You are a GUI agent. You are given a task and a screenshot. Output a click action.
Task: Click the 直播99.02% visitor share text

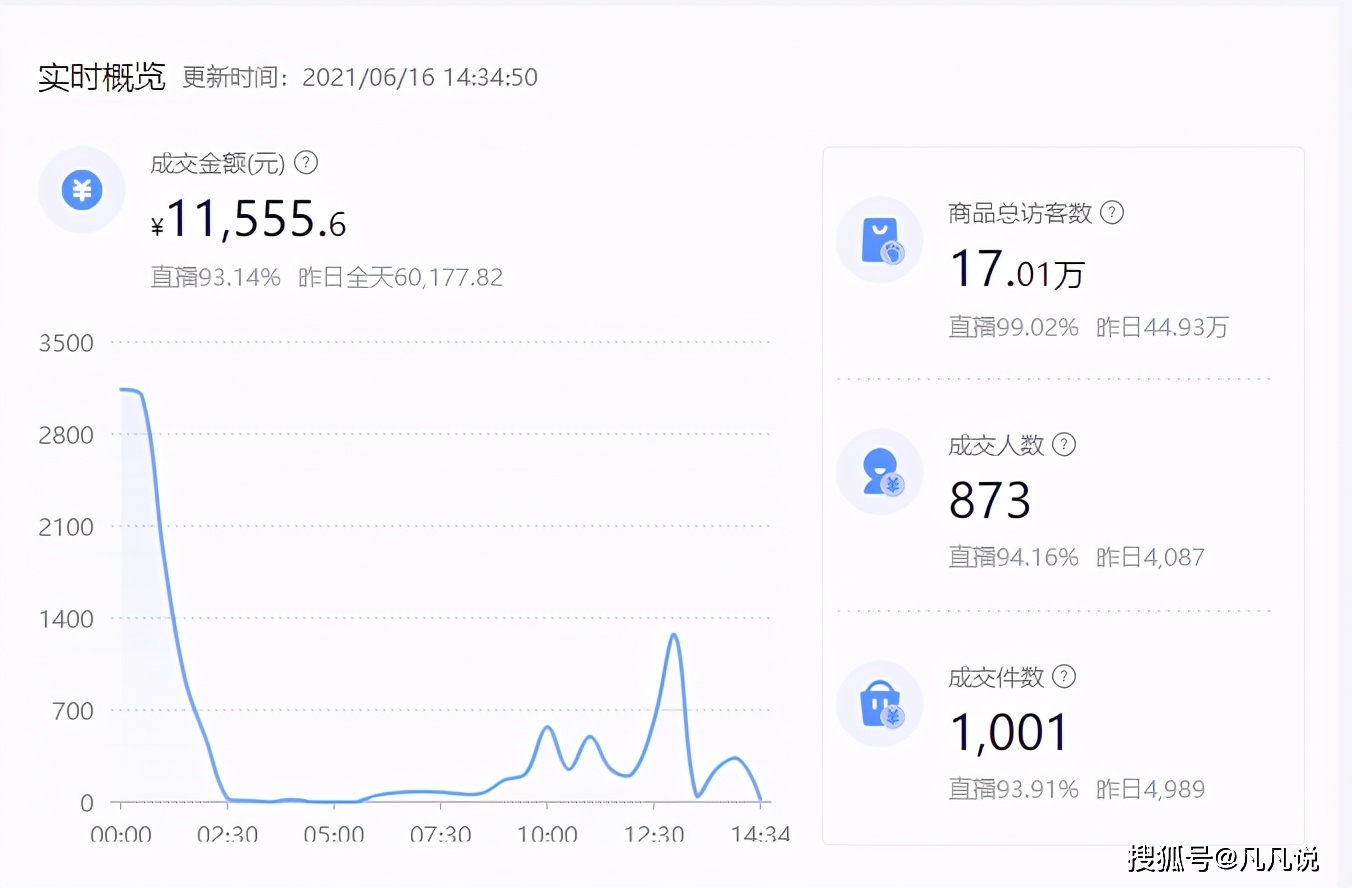[1013, 327]
